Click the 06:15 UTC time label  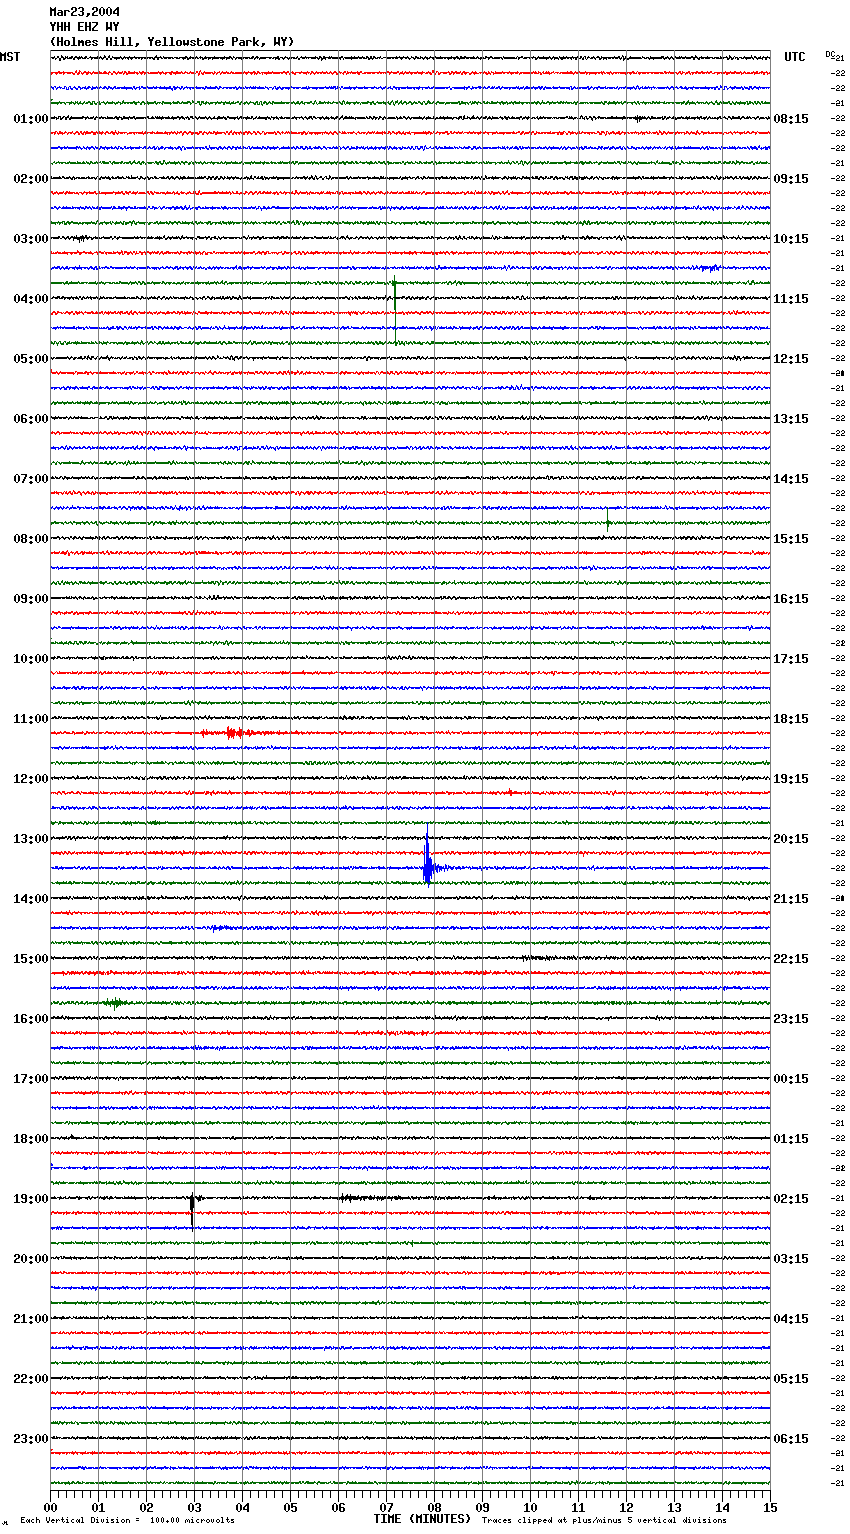(x=791, y=1439)
